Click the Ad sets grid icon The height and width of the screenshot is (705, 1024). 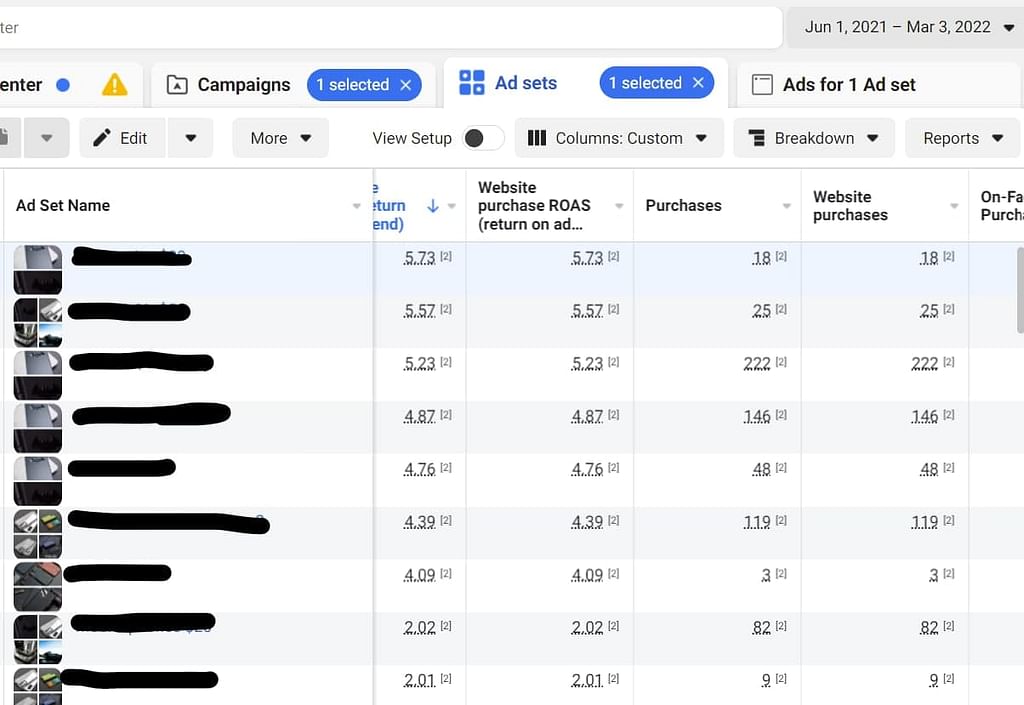(x=471, y=83)
